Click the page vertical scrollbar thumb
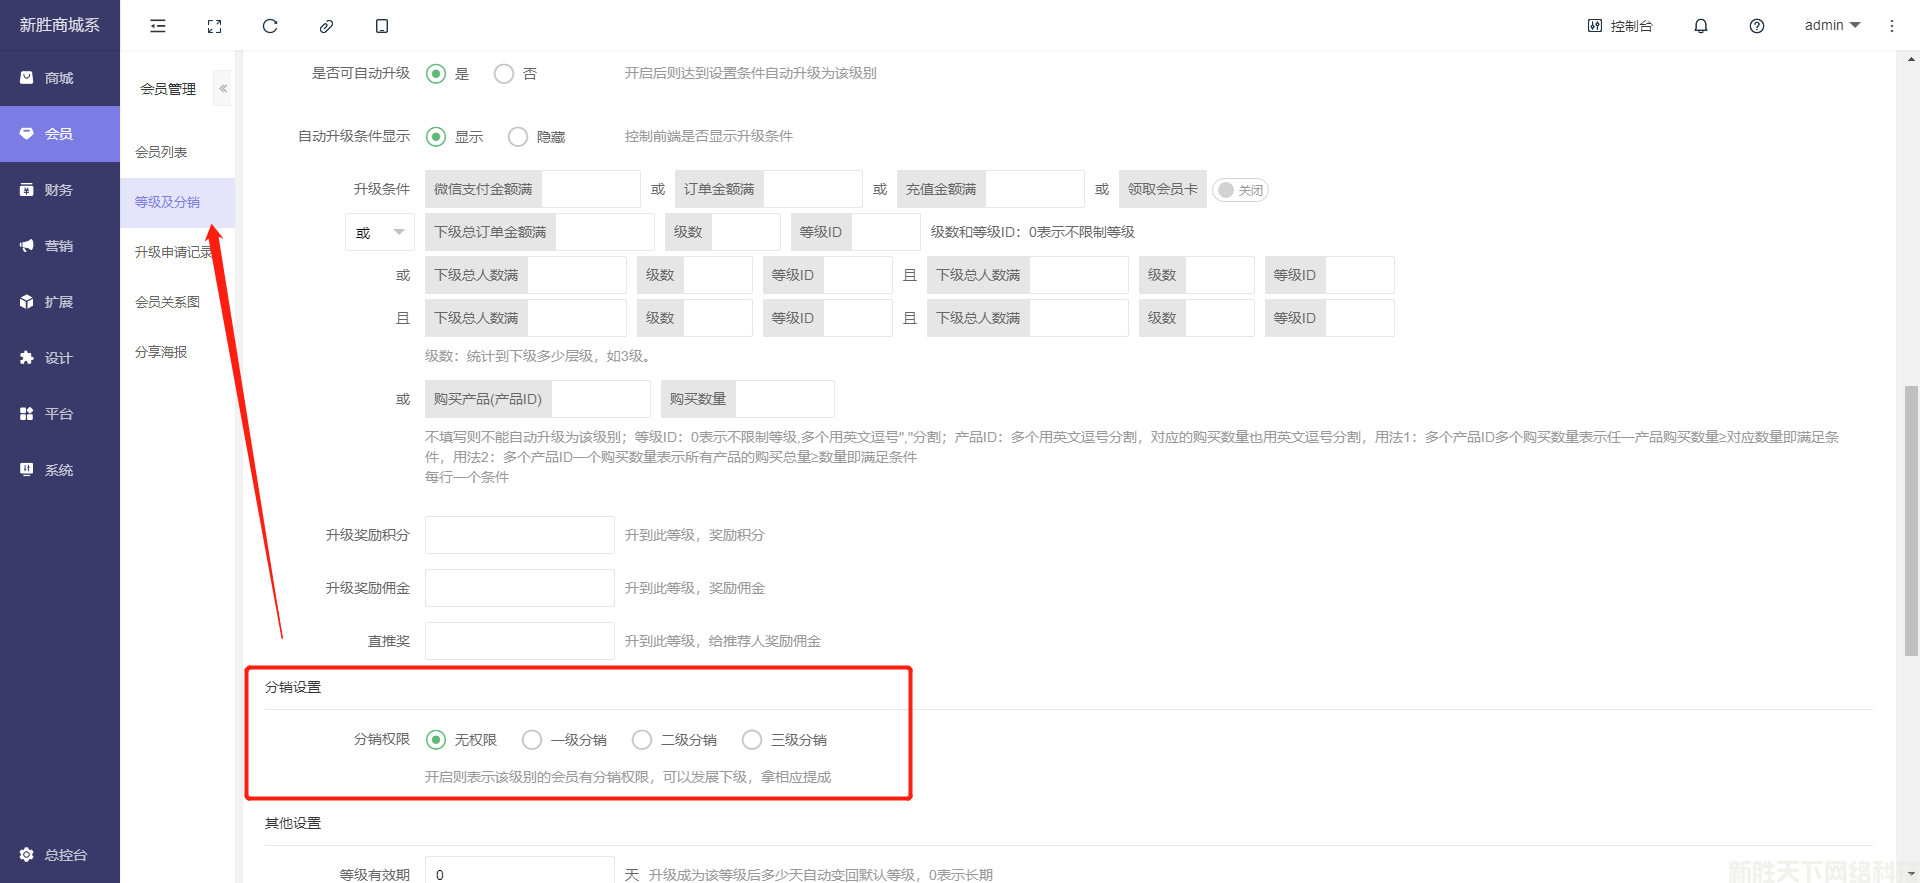 pos(1911,520)
